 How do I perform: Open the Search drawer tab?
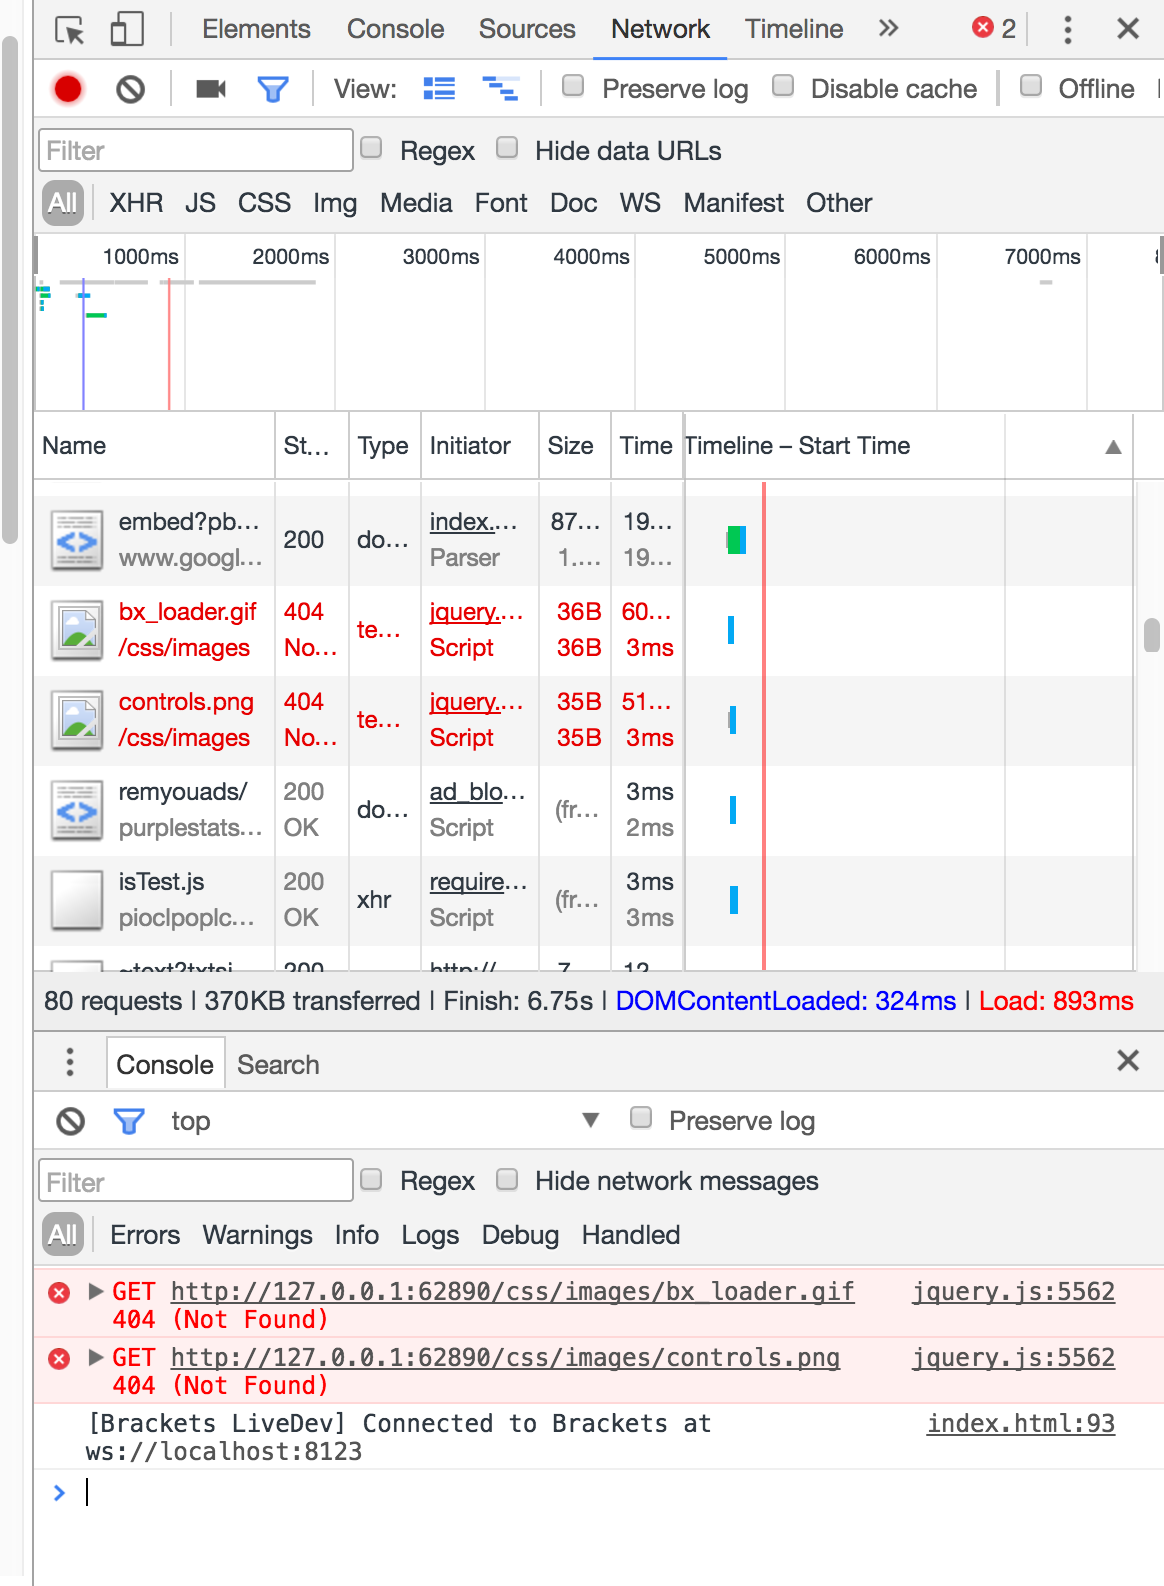pyautogui.click(x=278, y=1065)
